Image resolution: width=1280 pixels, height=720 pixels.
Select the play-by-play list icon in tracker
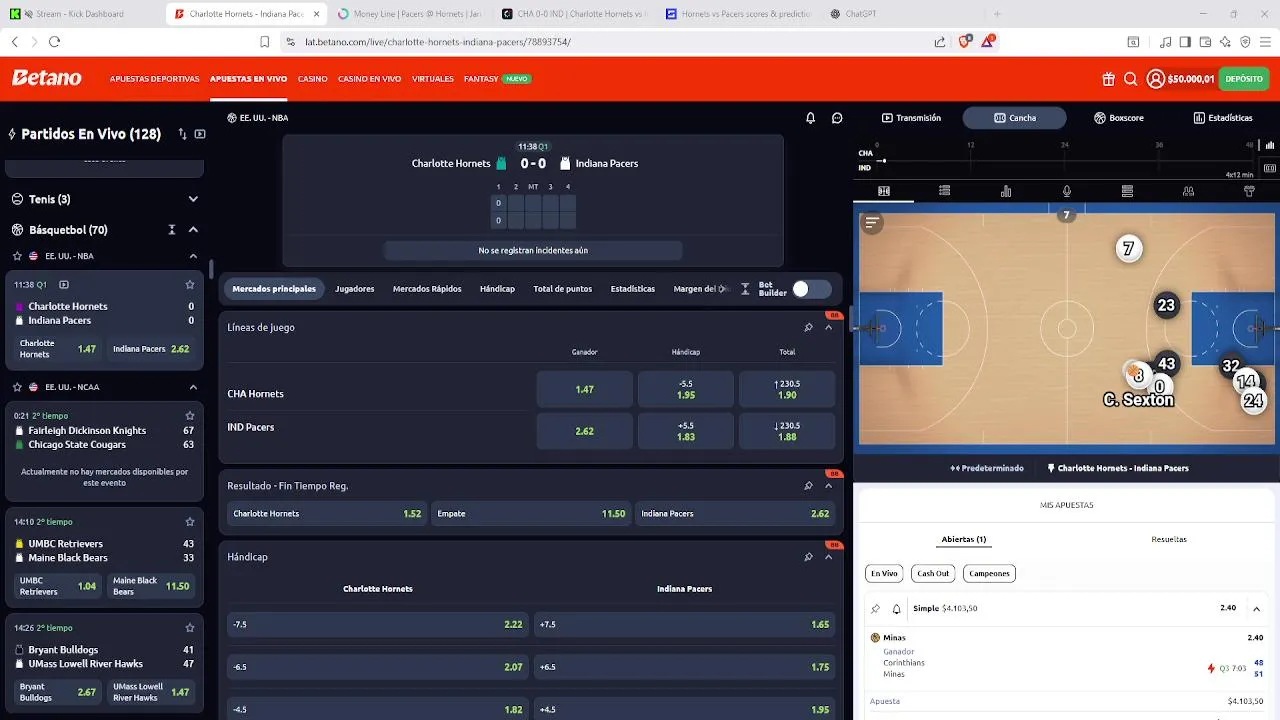click(x=945, y=191)
